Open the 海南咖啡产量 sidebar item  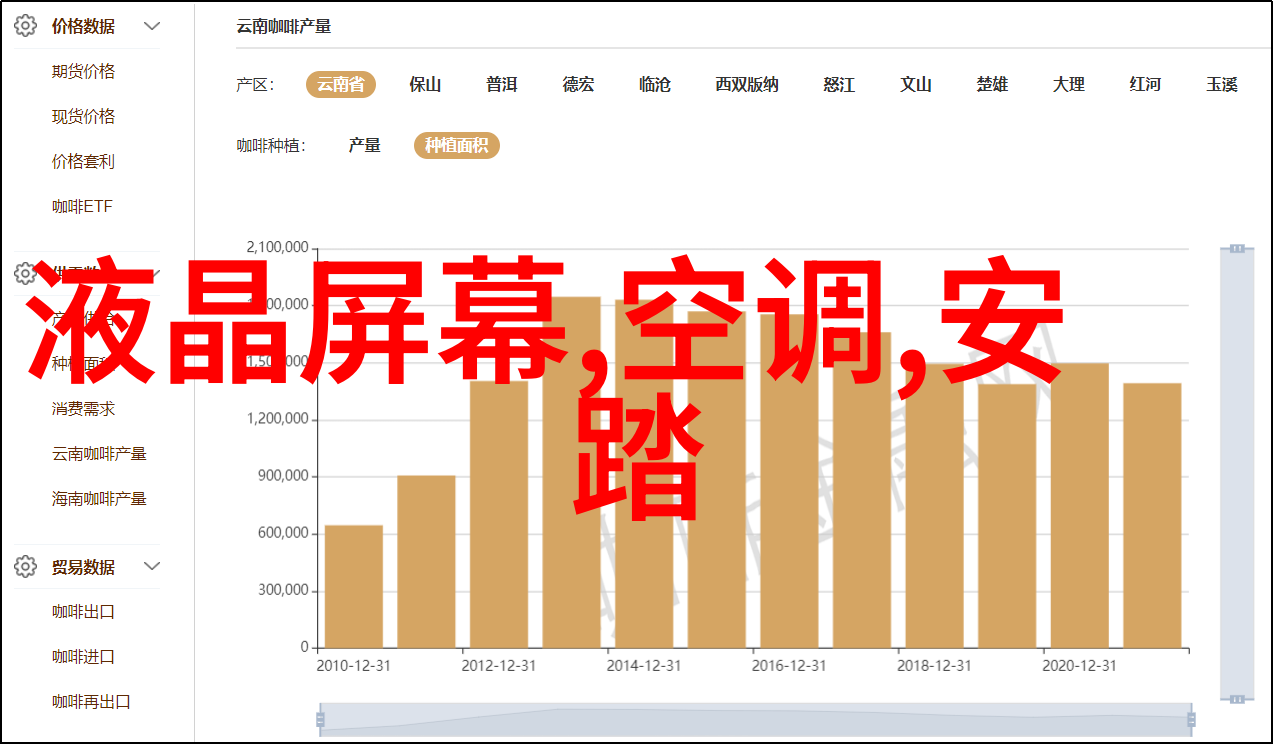point(99,498)
